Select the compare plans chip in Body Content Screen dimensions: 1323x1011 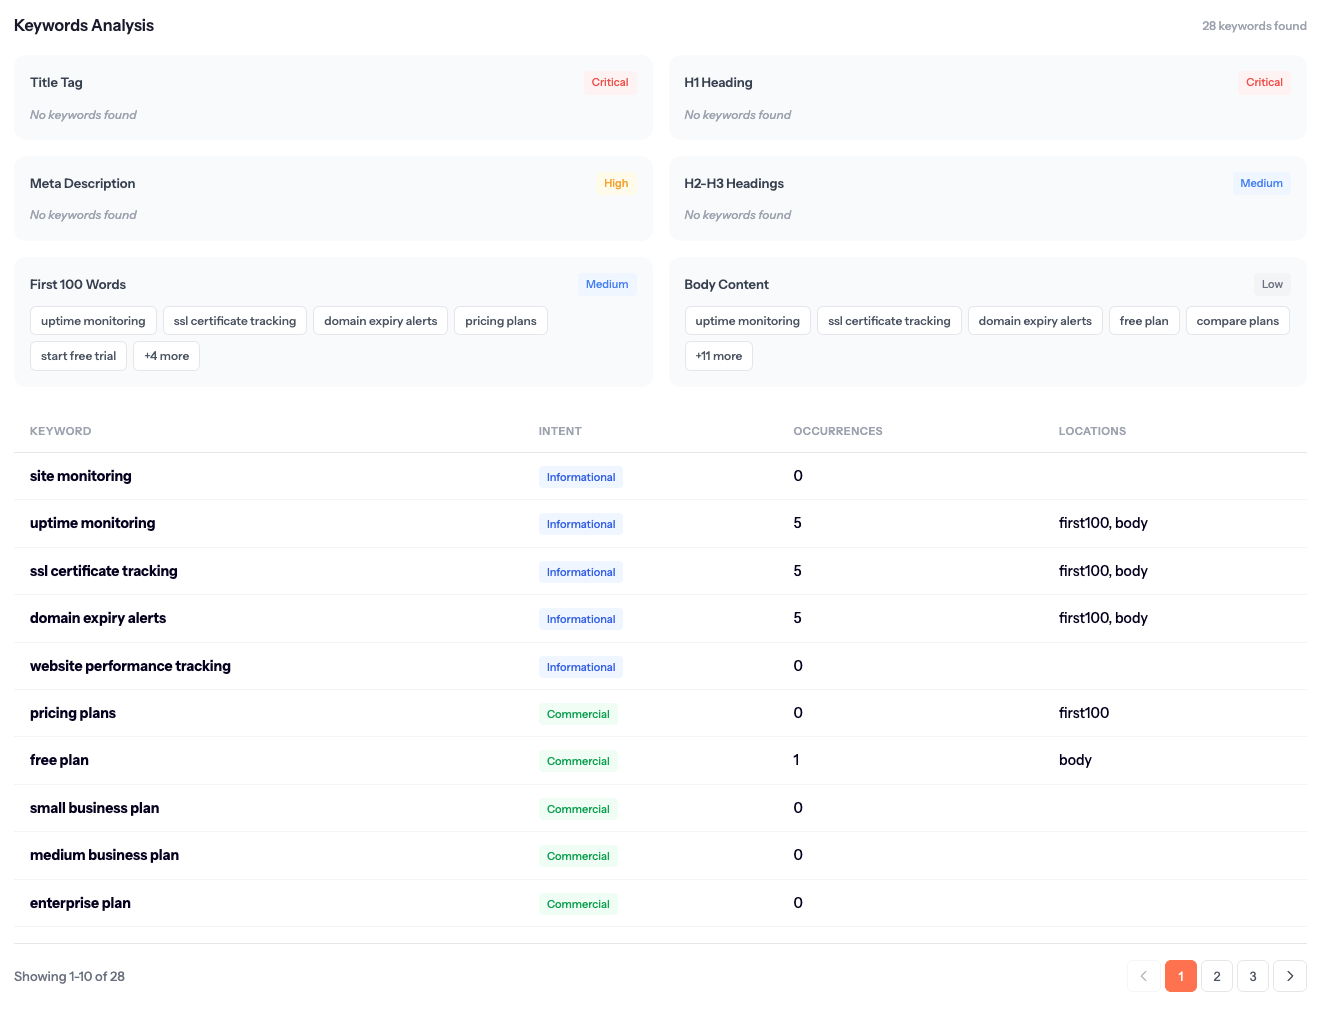coord(1237,320)
